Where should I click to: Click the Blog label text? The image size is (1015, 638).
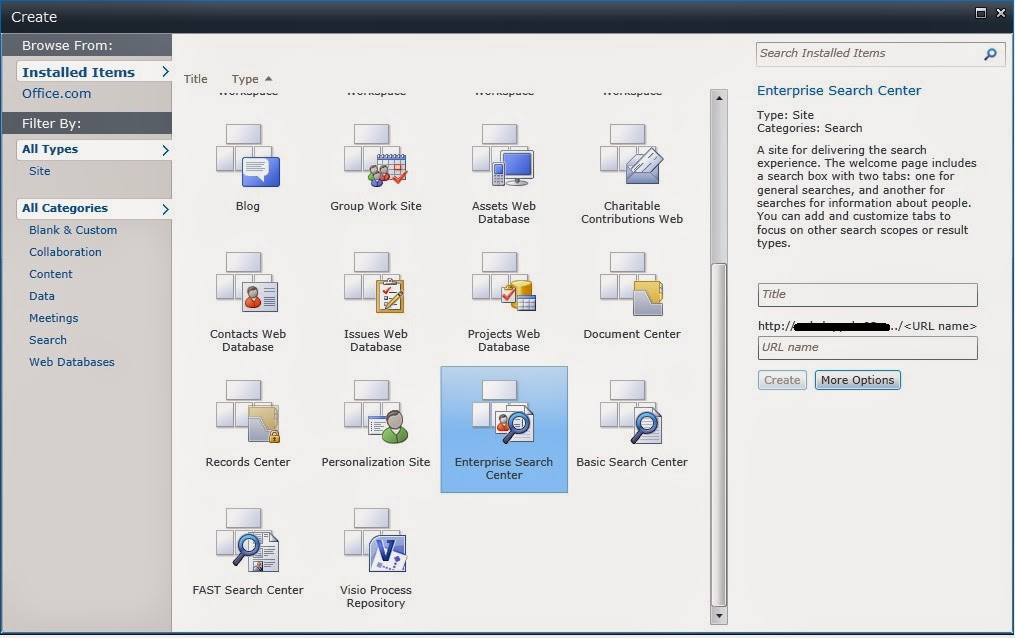pyautogui.click(x=247, y=206)
